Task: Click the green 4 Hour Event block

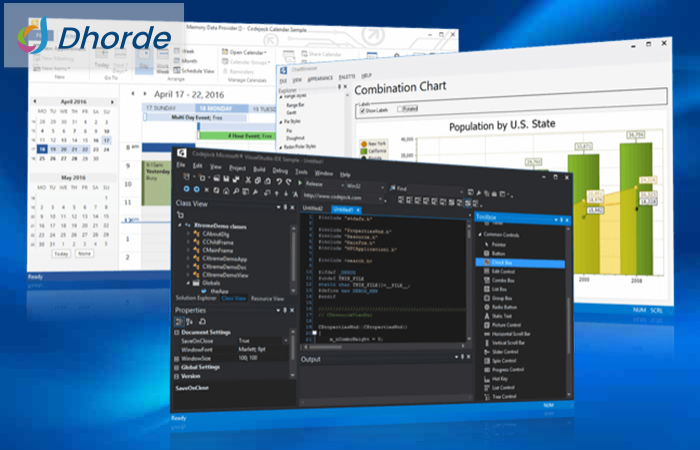Action: (x=236, y=135)
